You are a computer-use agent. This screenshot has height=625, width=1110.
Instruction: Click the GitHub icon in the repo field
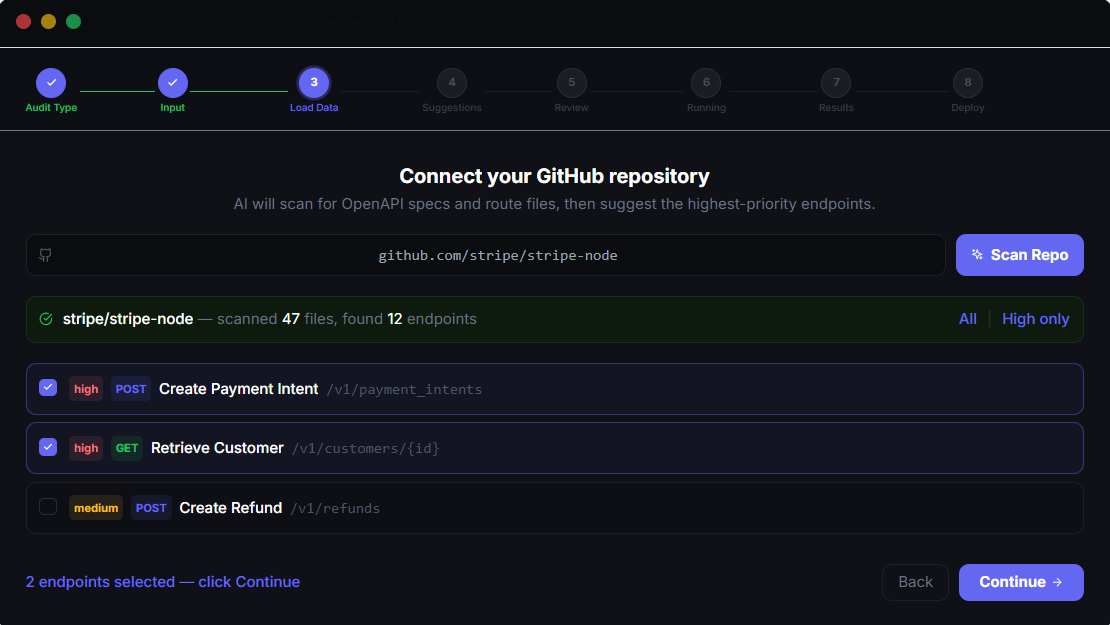45,255
